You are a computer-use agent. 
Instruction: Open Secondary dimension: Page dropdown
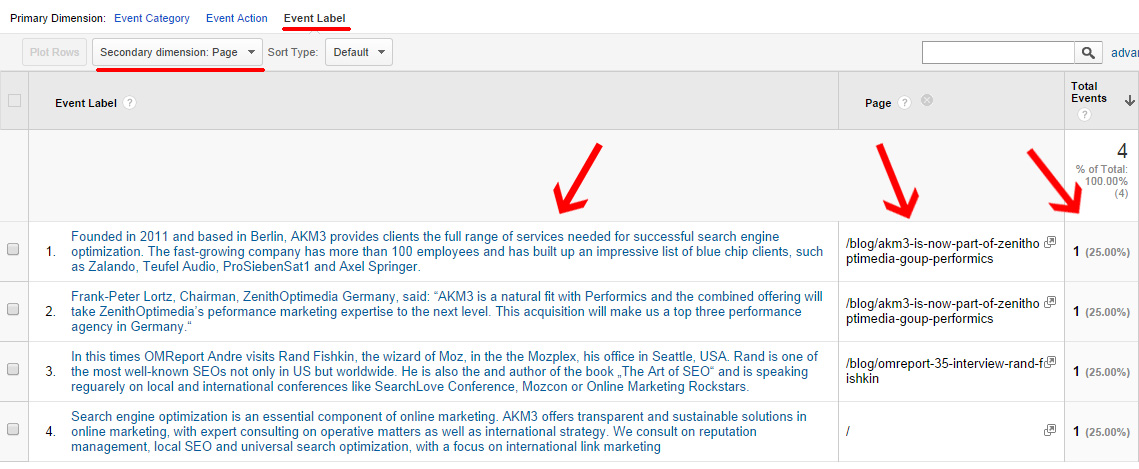(x=178, y=53)
